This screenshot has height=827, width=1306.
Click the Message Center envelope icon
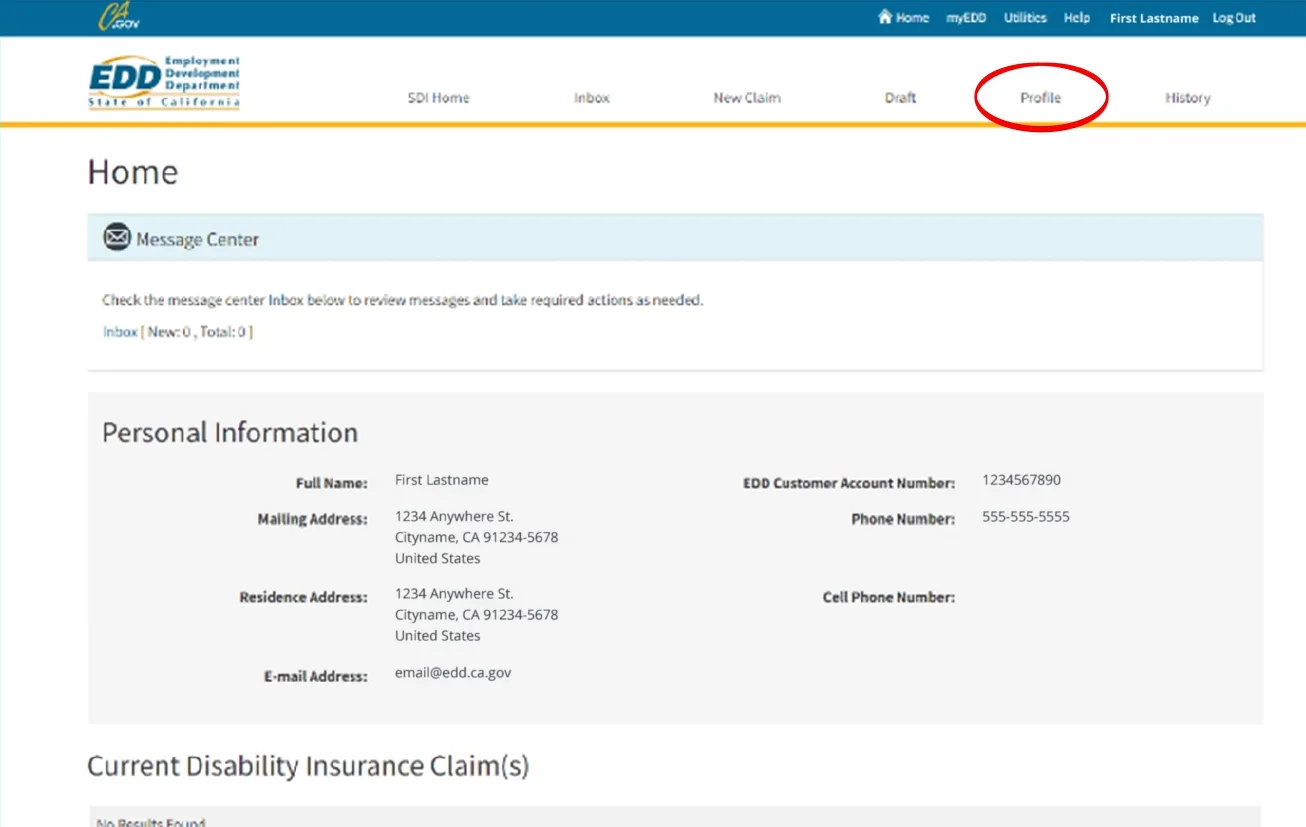tap(117, 238)
